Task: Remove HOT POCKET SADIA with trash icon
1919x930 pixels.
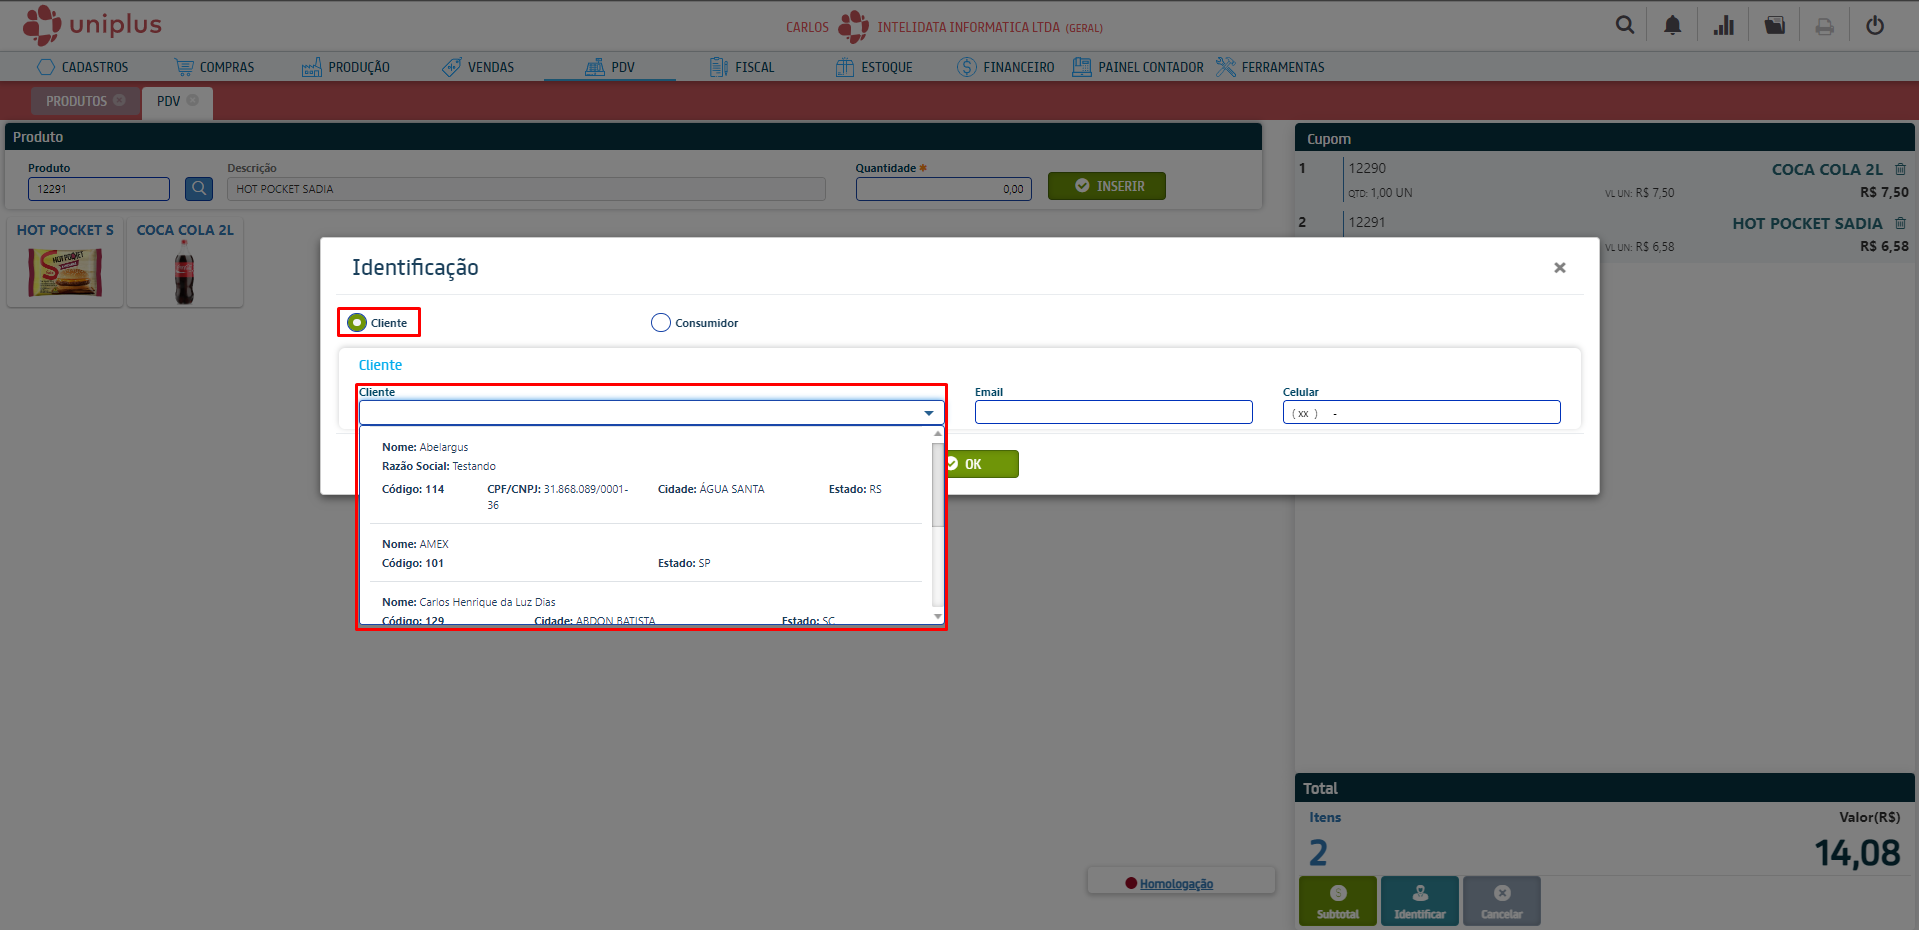Action: point(1900,223)
